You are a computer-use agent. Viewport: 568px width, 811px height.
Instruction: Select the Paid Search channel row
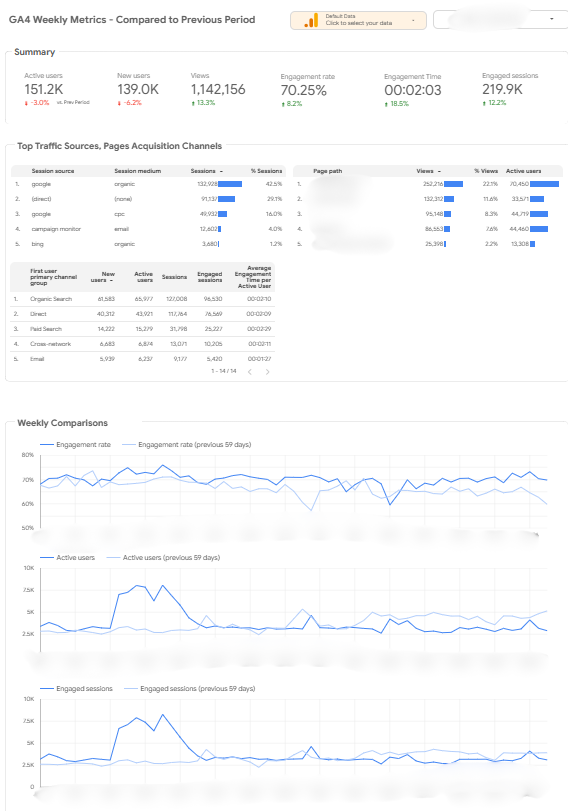pos(142,329)
